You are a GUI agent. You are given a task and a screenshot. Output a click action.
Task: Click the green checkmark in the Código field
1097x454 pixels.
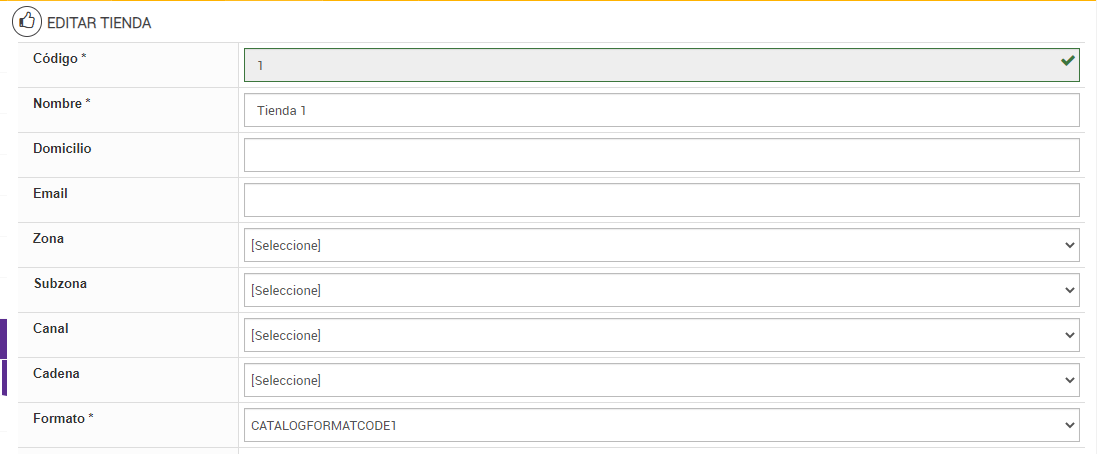coord(1068,61)
